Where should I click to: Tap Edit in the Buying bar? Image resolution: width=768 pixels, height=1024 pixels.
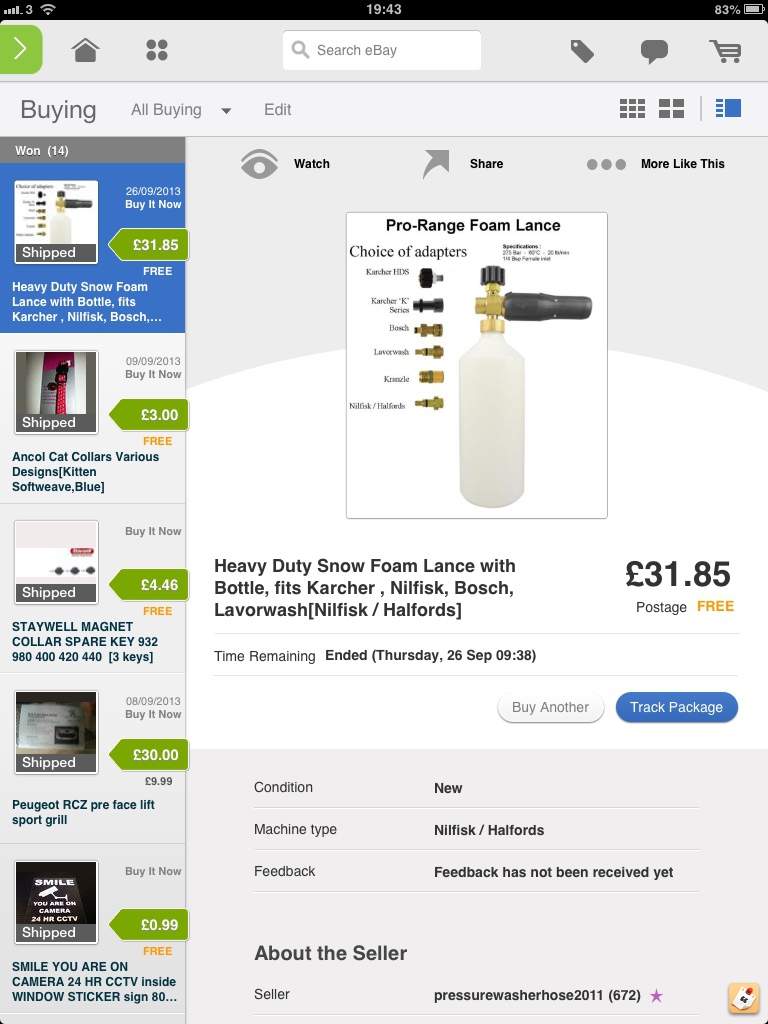(x=278, y=110)
